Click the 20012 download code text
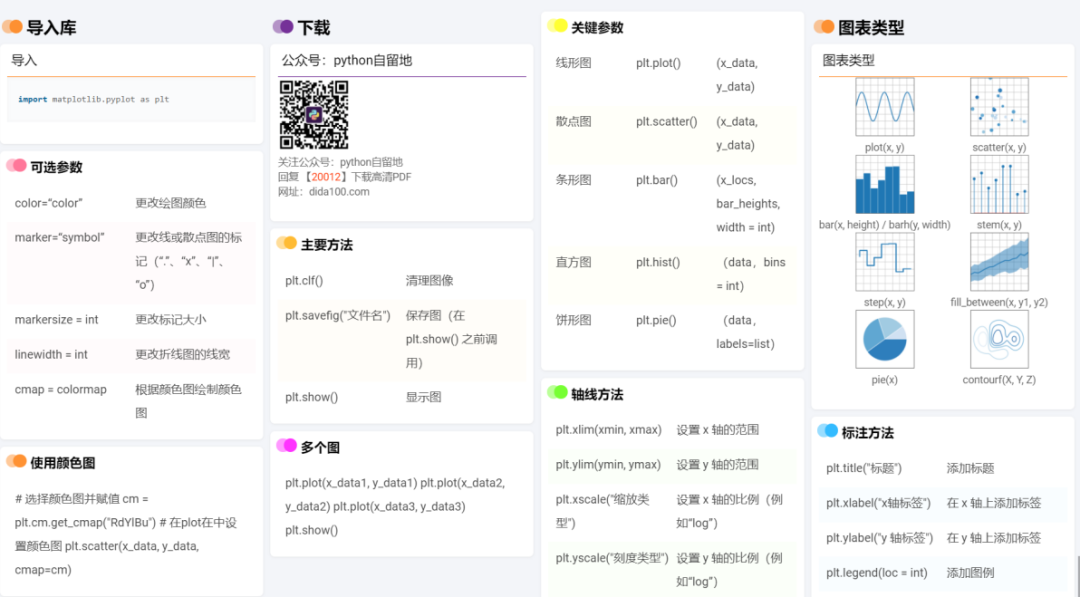 [x=329, y=176]
